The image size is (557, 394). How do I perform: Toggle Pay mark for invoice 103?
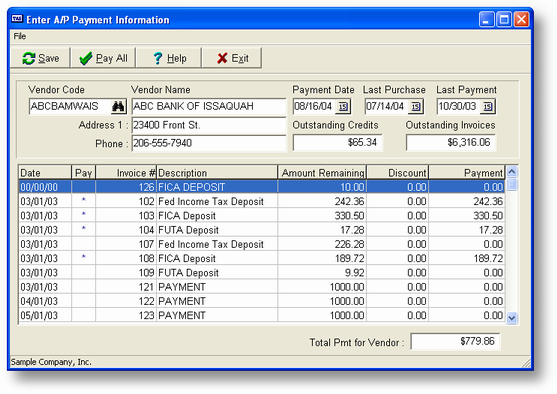tap(83, 215)
